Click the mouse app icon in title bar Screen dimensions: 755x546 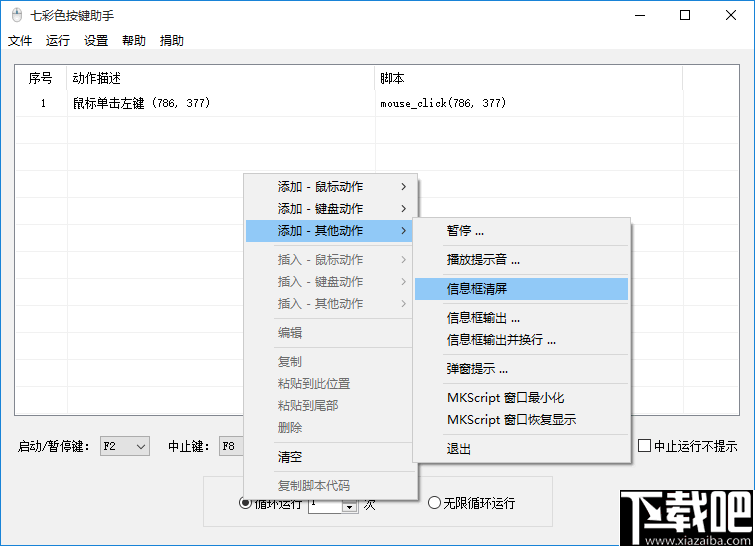tap(17, 15)
